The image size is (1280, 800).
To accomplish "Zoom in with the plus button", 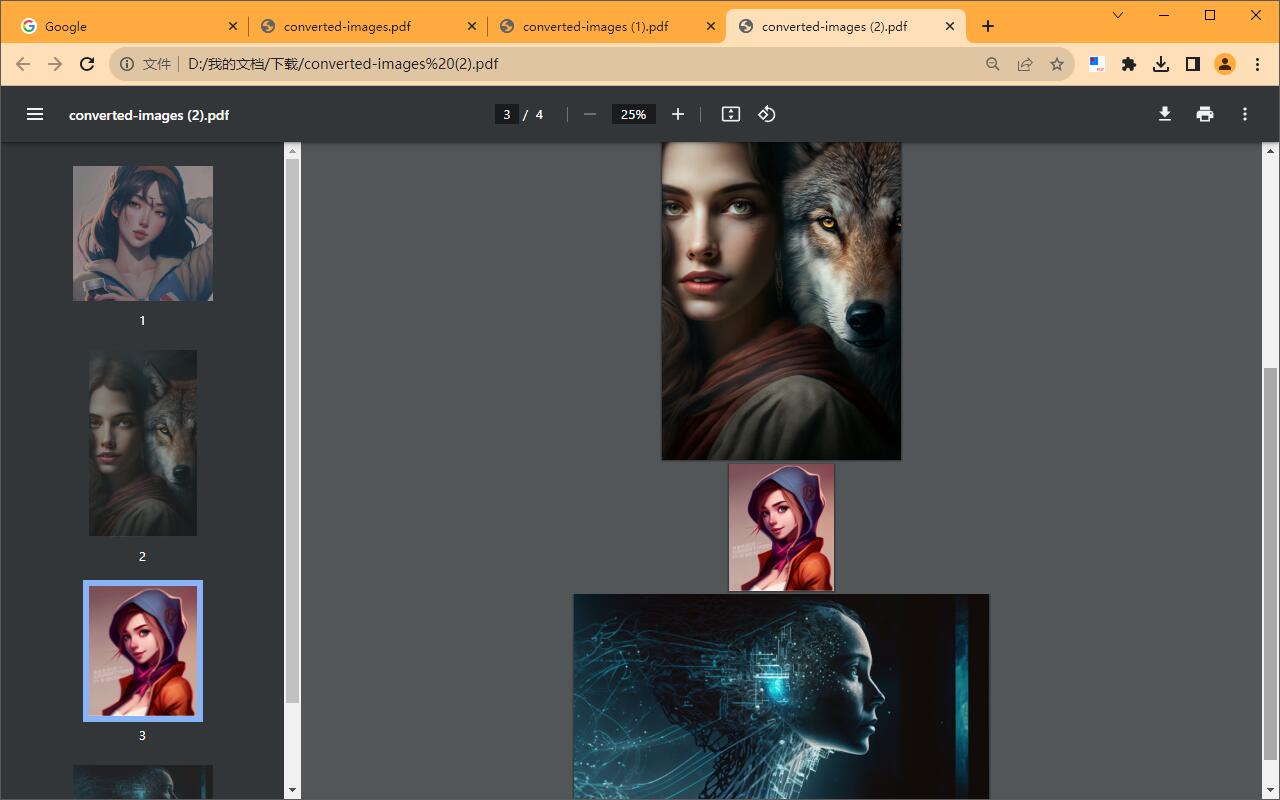I will coord(678,114).
